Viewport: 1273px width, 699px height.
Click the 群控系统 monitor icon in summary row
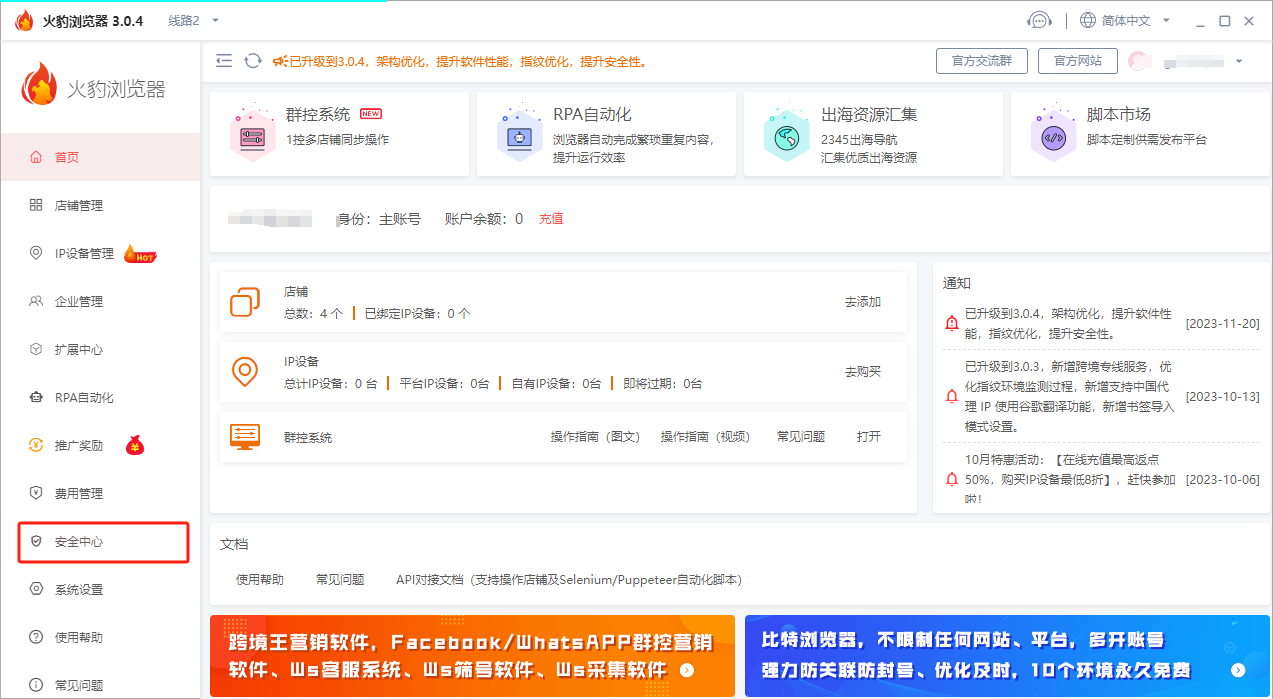coord(245,437)
